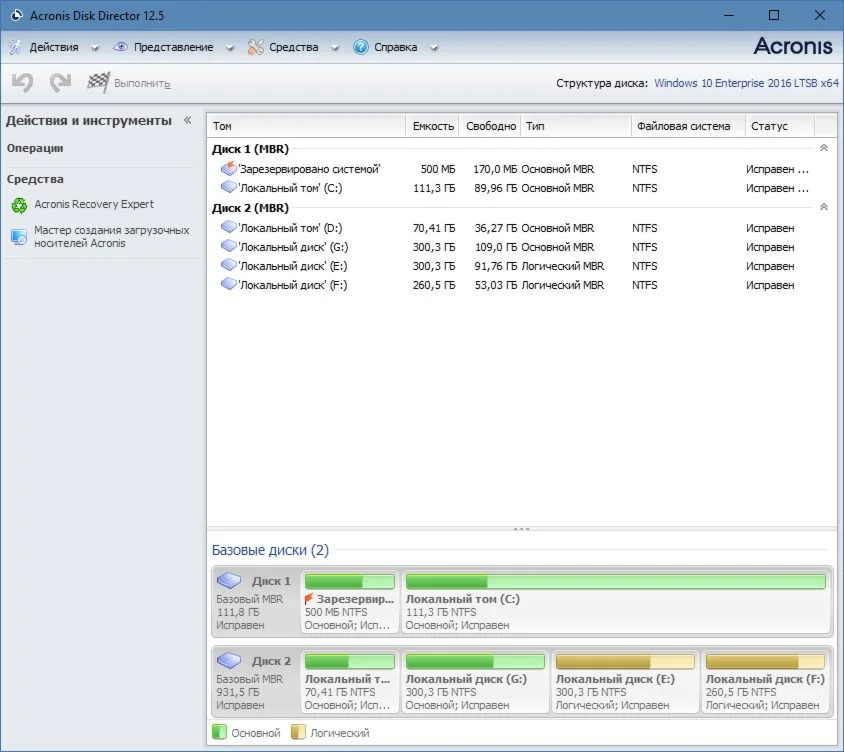Click the Диск 1 drive icon

click(230, 581)
